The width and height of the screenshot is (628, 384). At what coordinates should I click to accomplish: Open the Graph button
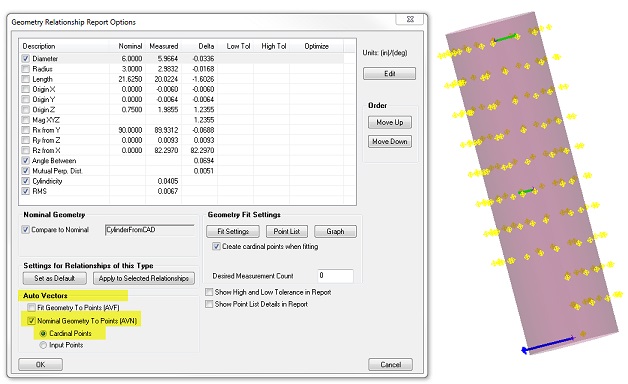[x=335, y=231]
